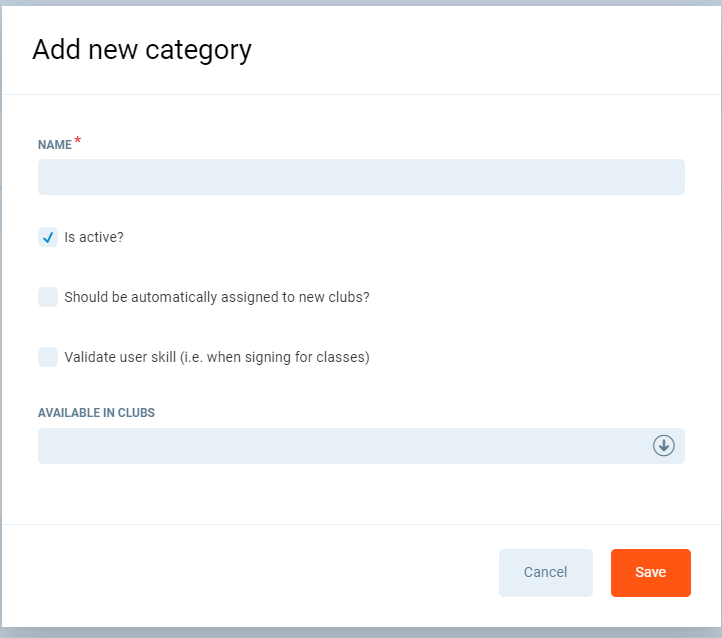This screenshot has width=722, height=638.
Task: Click the 'Is active?' label text
Action: 94,238
